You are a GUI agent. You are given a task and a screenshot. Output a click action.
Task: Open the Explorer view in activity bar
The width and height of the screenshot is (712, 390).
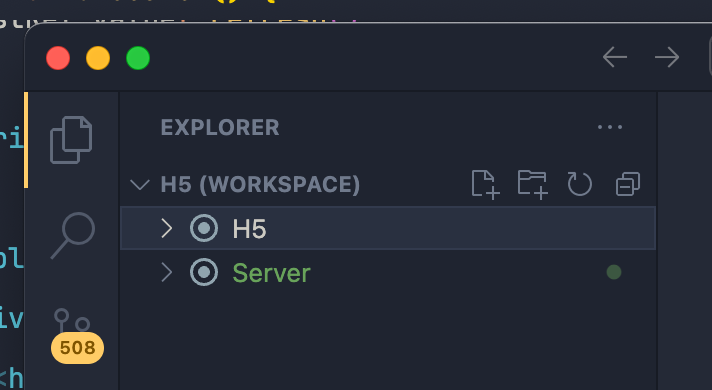pyautogui.click(x=71, y=140)
